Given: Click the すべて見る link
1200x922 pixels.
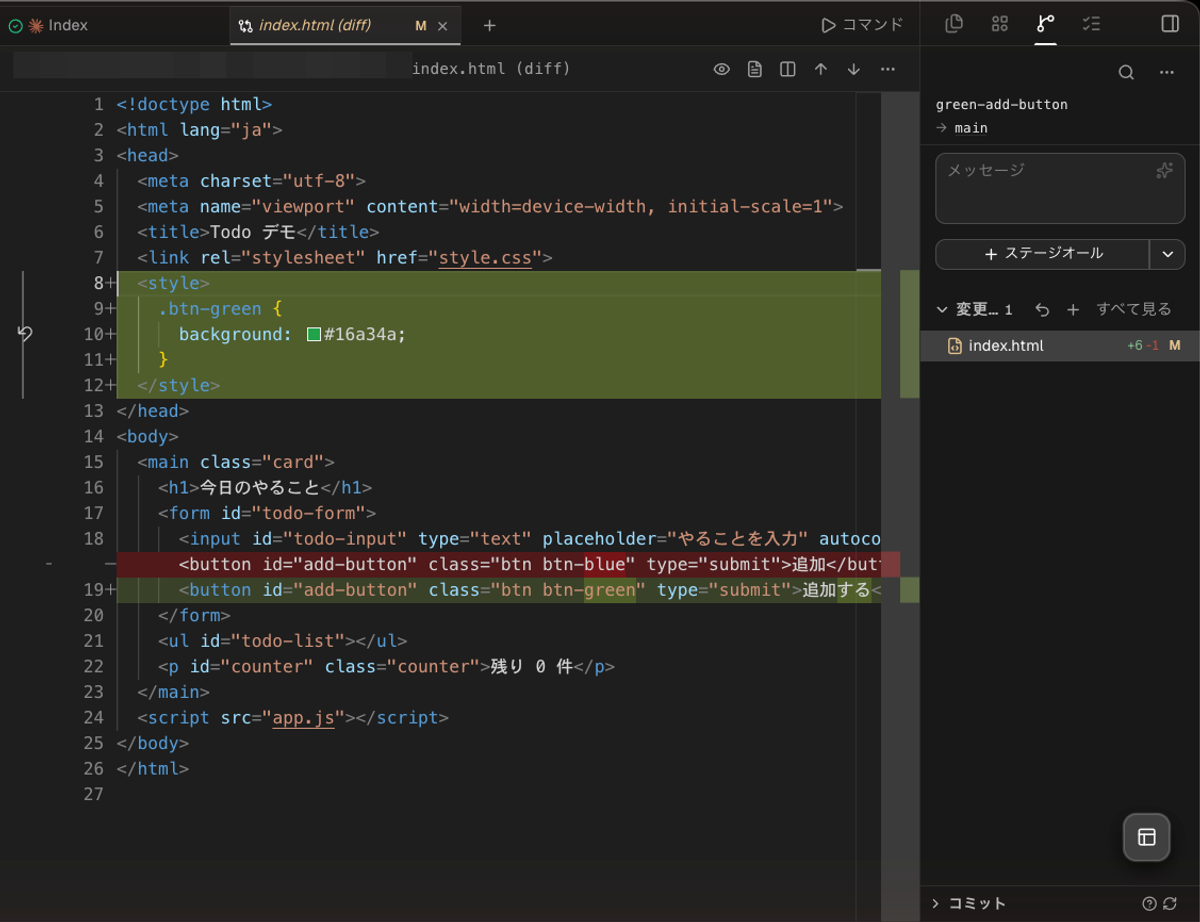Looking at the screenshot, I should pos(1133,310).
